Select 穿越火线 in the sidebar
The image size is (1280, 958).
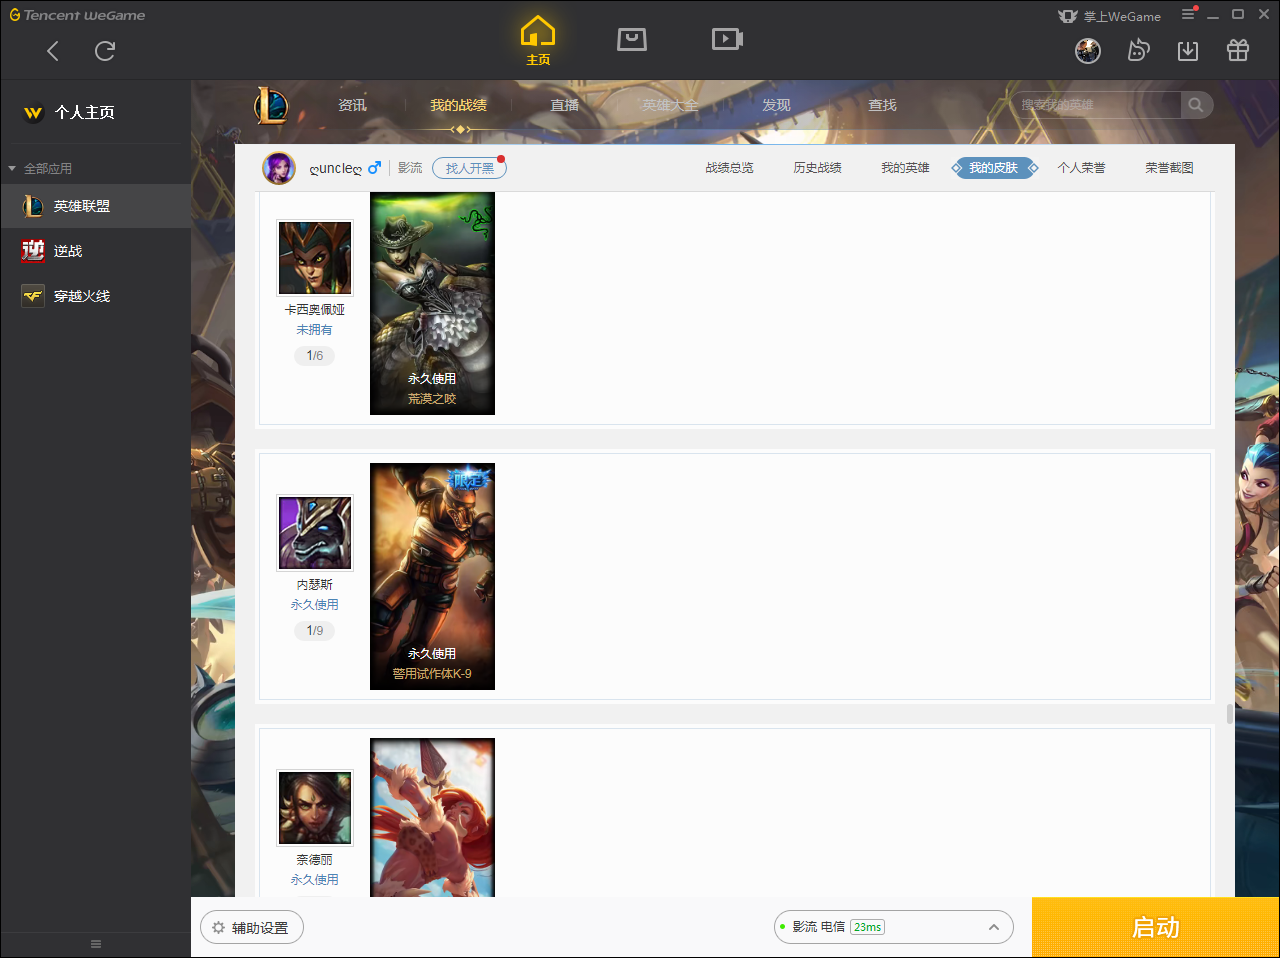click(95, 296)
